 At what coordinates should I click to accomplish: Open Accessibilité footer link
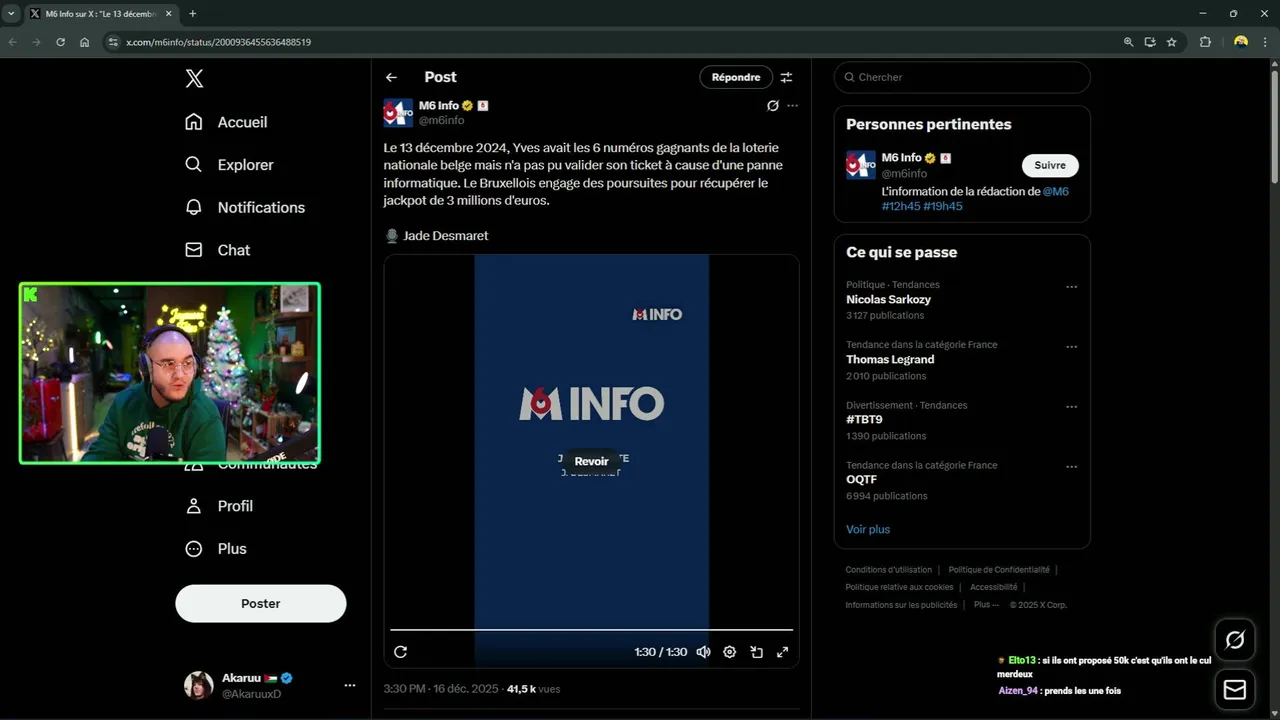click(x=993, y=587)
